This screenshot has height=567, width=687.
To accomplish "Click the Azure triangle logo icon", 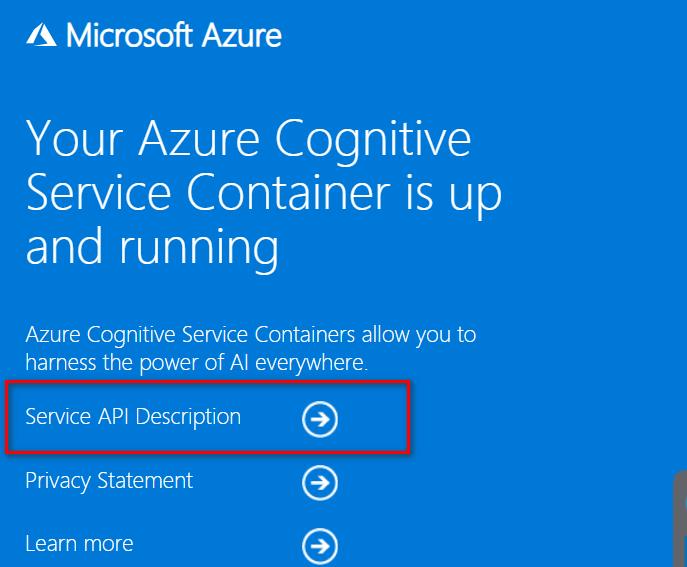I will tap(42, 36).
